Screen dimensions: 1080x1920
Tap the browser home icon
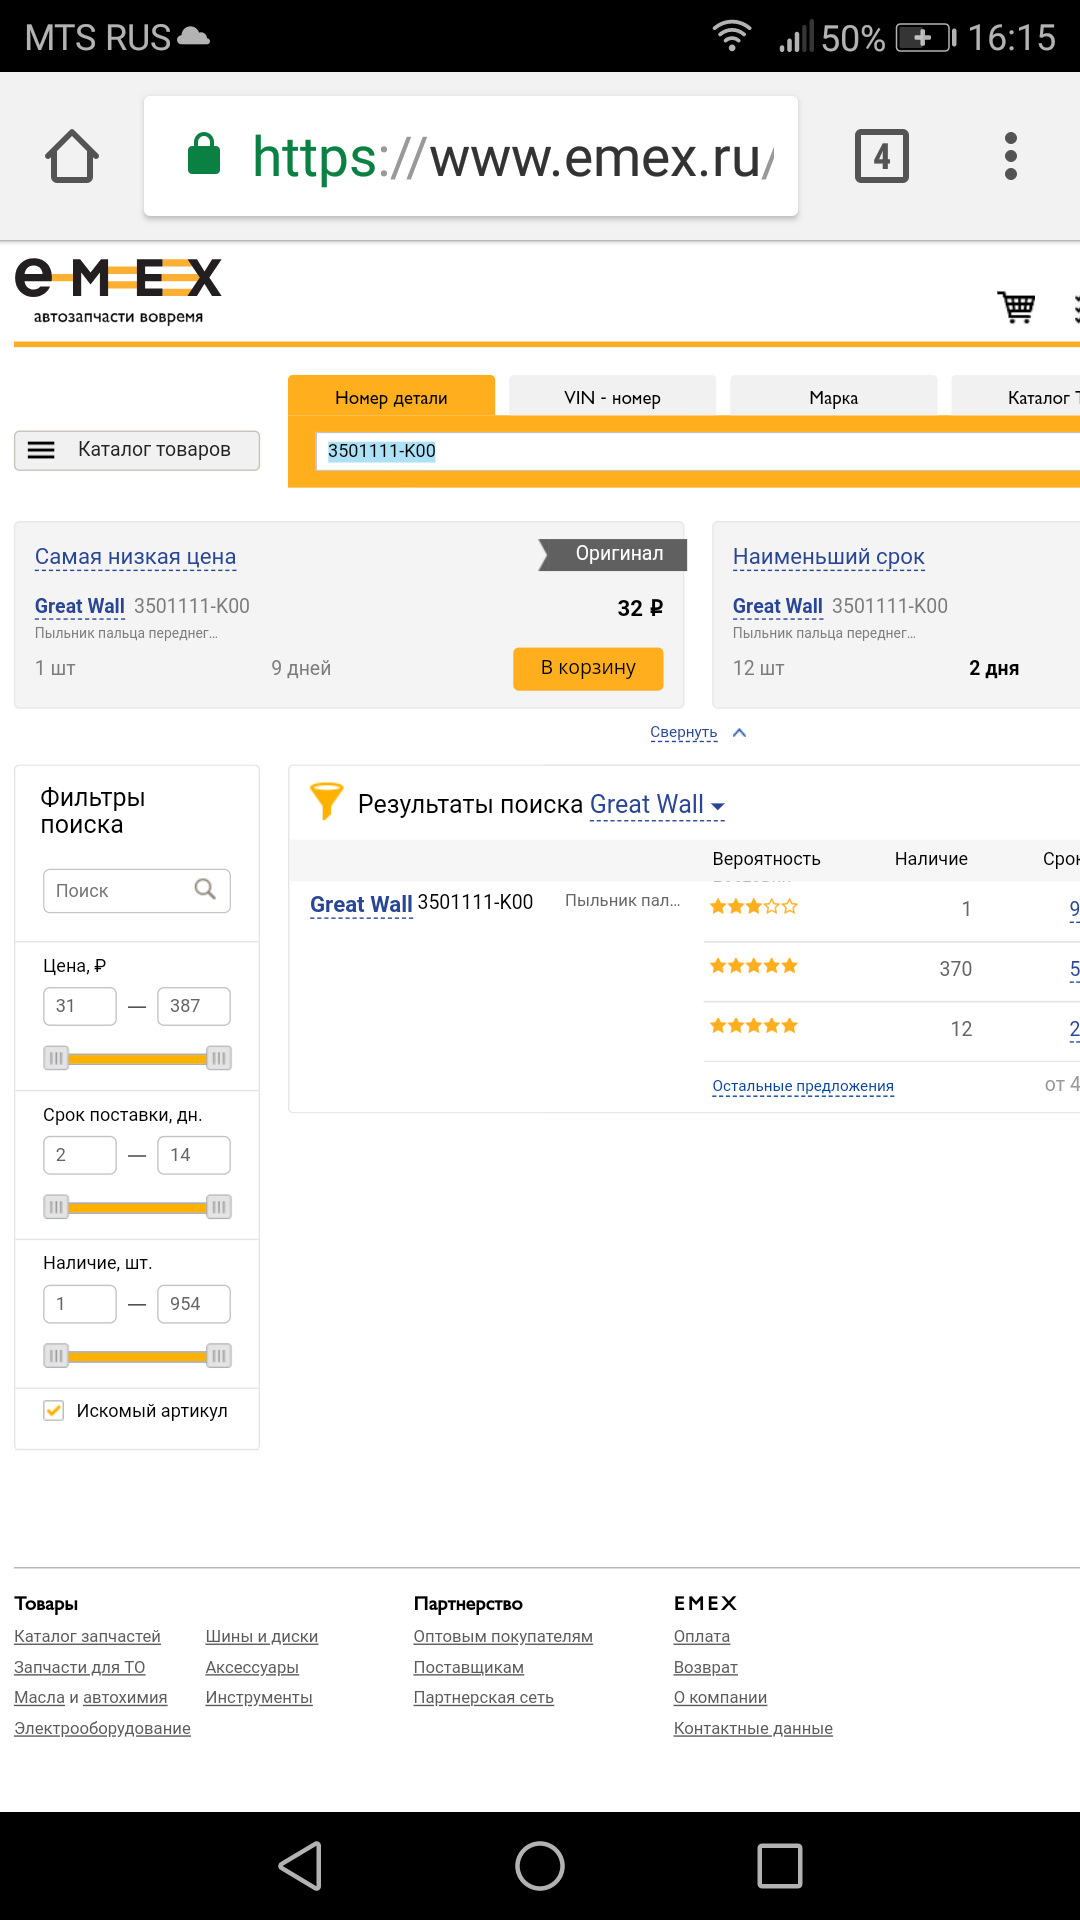72,157
